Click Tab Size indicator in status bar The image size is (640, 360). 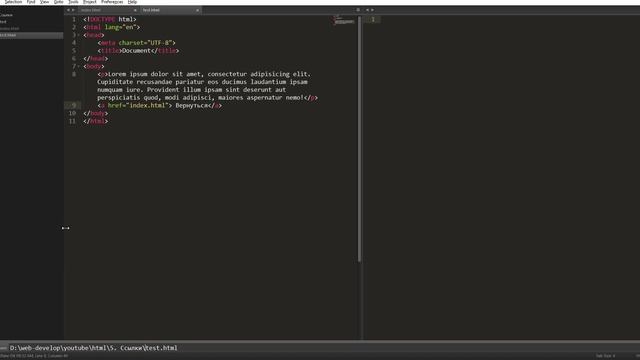(605, 356)
